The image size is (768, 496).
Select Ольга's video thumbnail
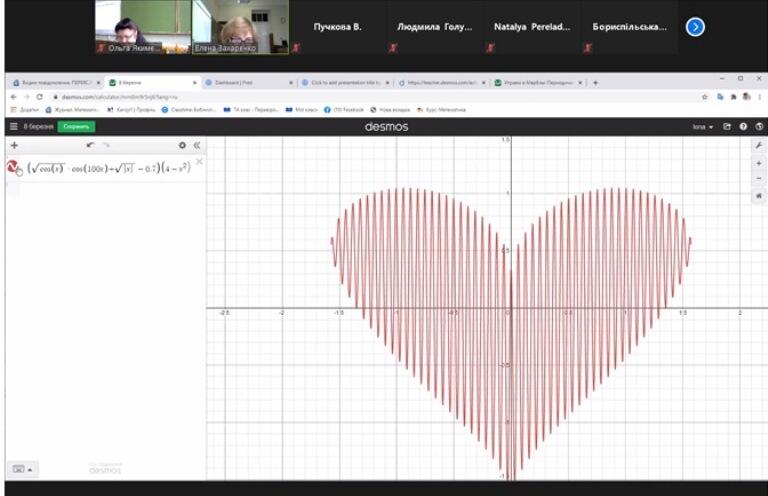point(143,26)
